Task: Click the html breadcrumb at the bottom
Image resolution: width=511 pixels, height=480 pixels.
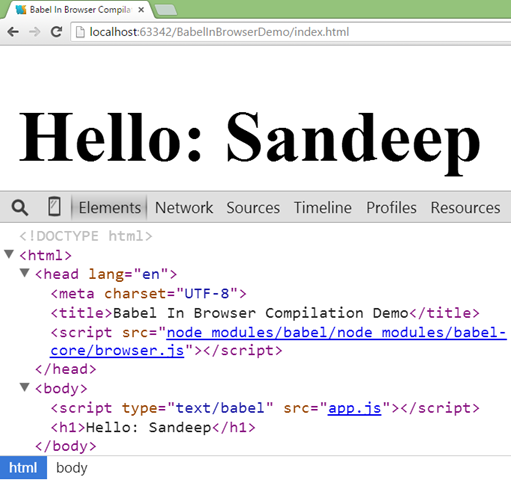Action: pos(23,468)
